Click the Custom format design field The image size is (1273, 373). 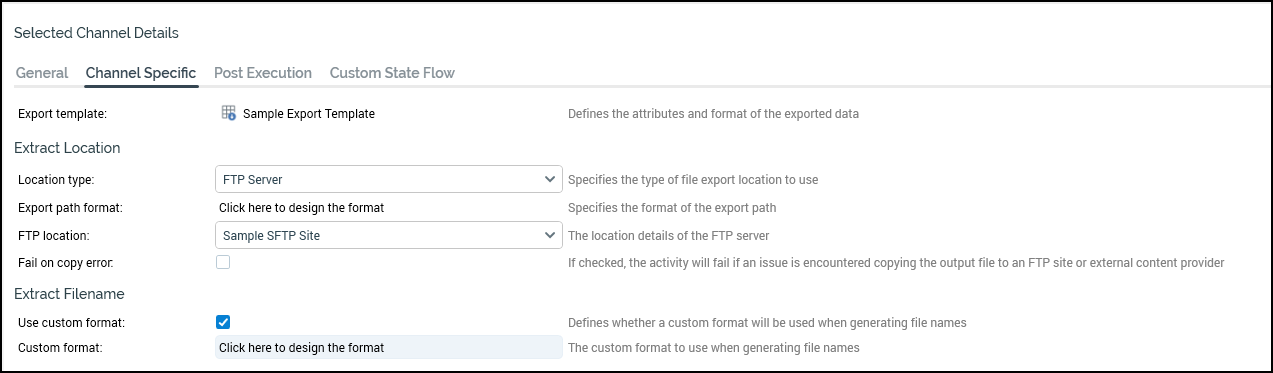pos(388,348)
